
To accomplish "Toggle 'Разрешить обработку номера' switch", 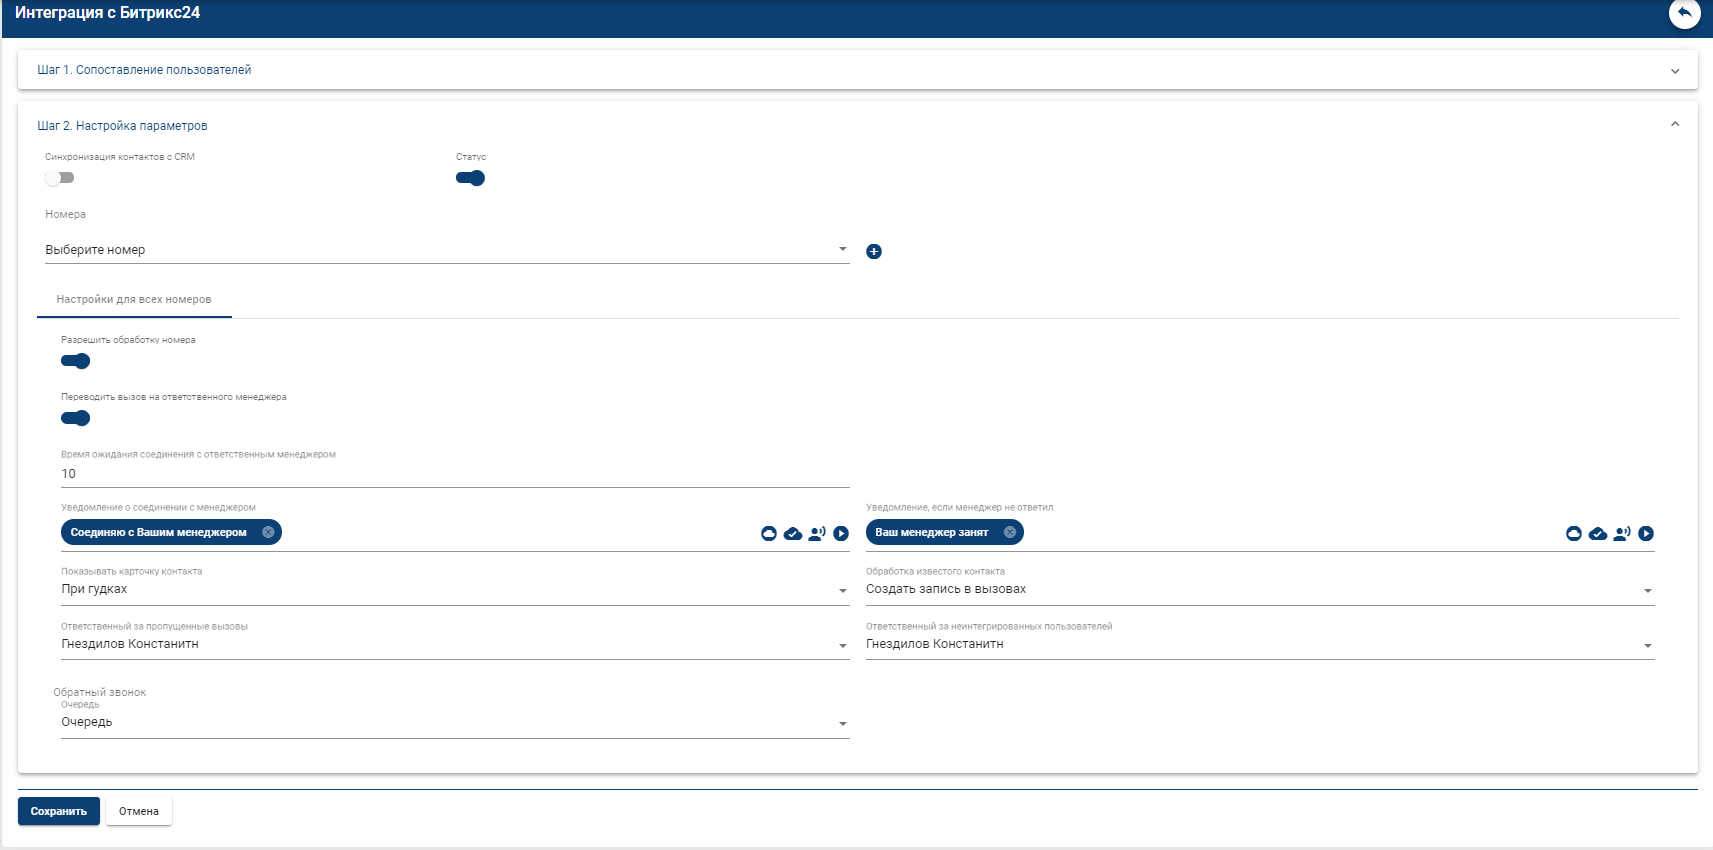I will point(76,361).
